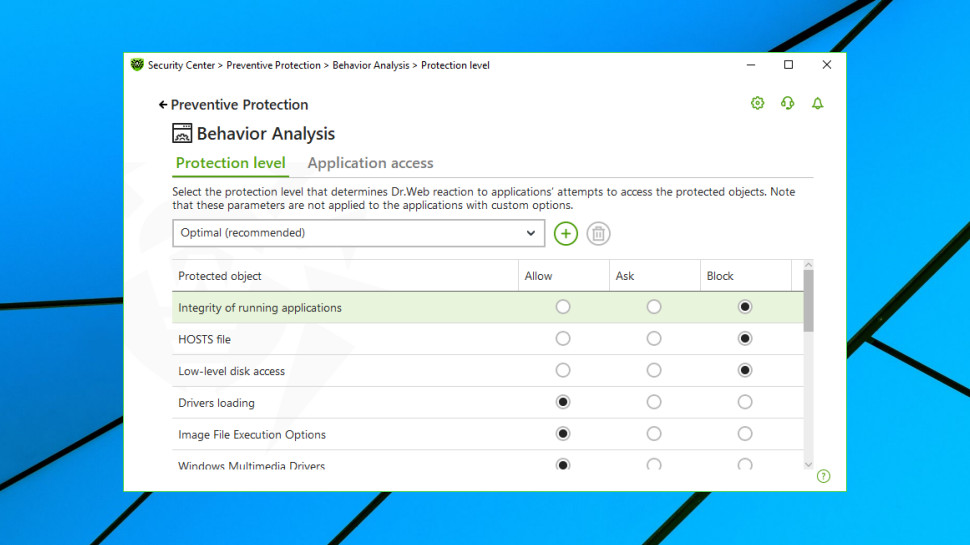Click the Block column header

tap(745, 276)
